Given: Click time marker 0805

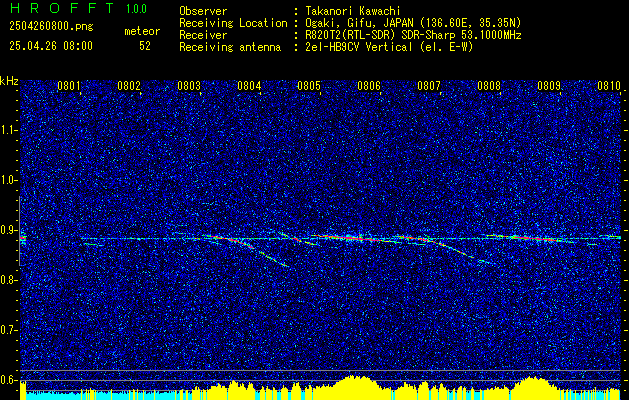Looking at the screenshot, I should tap(308, 86).
